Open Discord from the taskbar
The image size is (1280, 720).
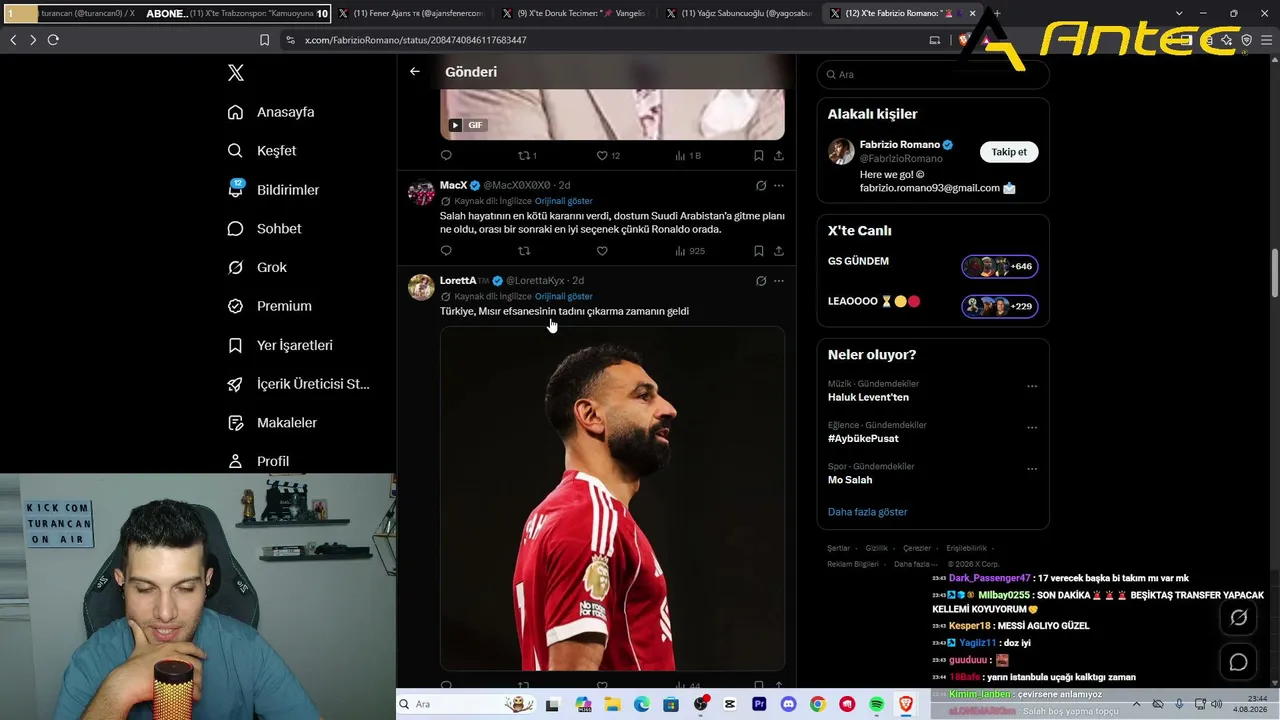pyautogui.click(x=788, y=705)
